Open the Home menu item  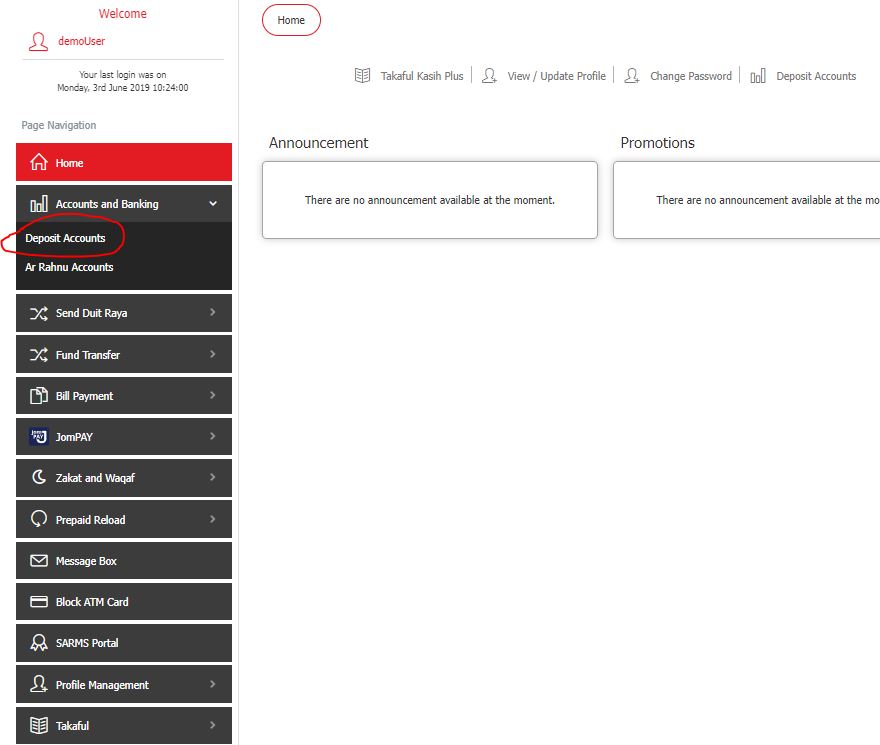pyautogui.click(x=123, y=162)
